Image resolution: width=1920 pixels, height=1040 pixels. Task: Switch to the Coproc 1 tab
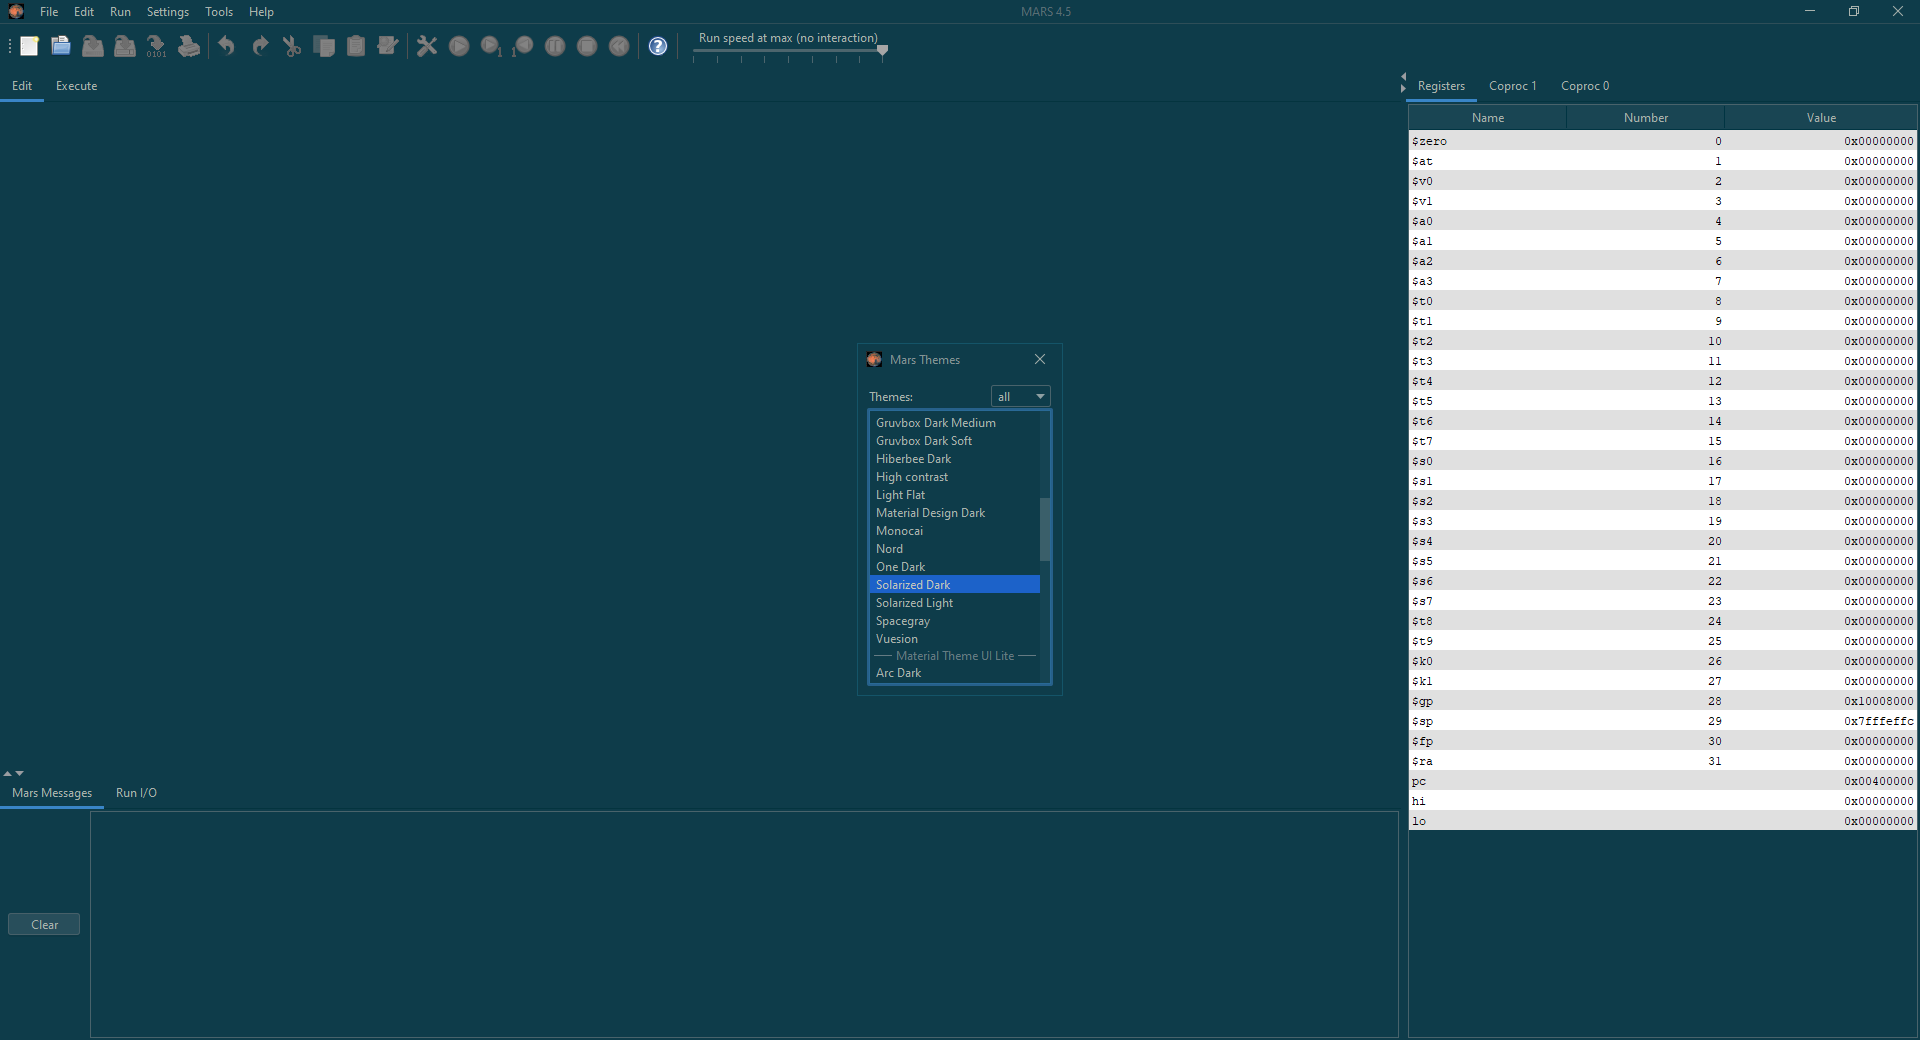coord(1512,86)
